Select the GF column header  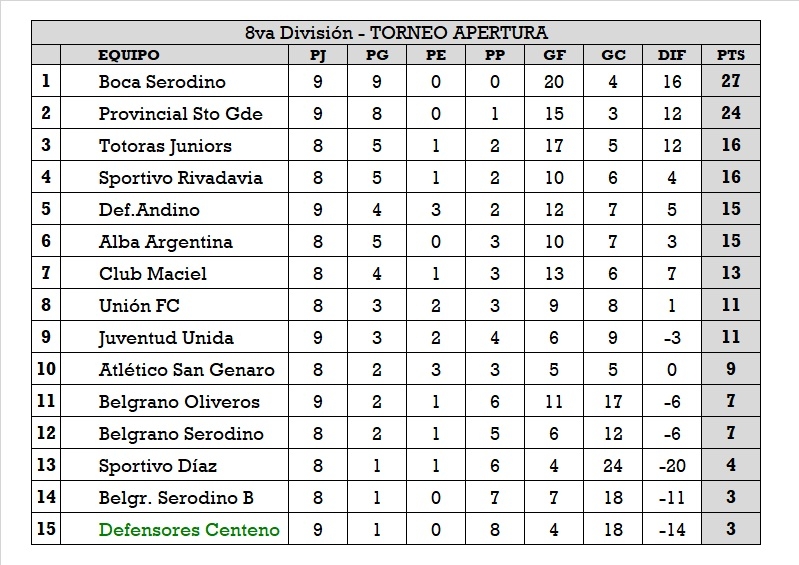(x=554, y=55)
